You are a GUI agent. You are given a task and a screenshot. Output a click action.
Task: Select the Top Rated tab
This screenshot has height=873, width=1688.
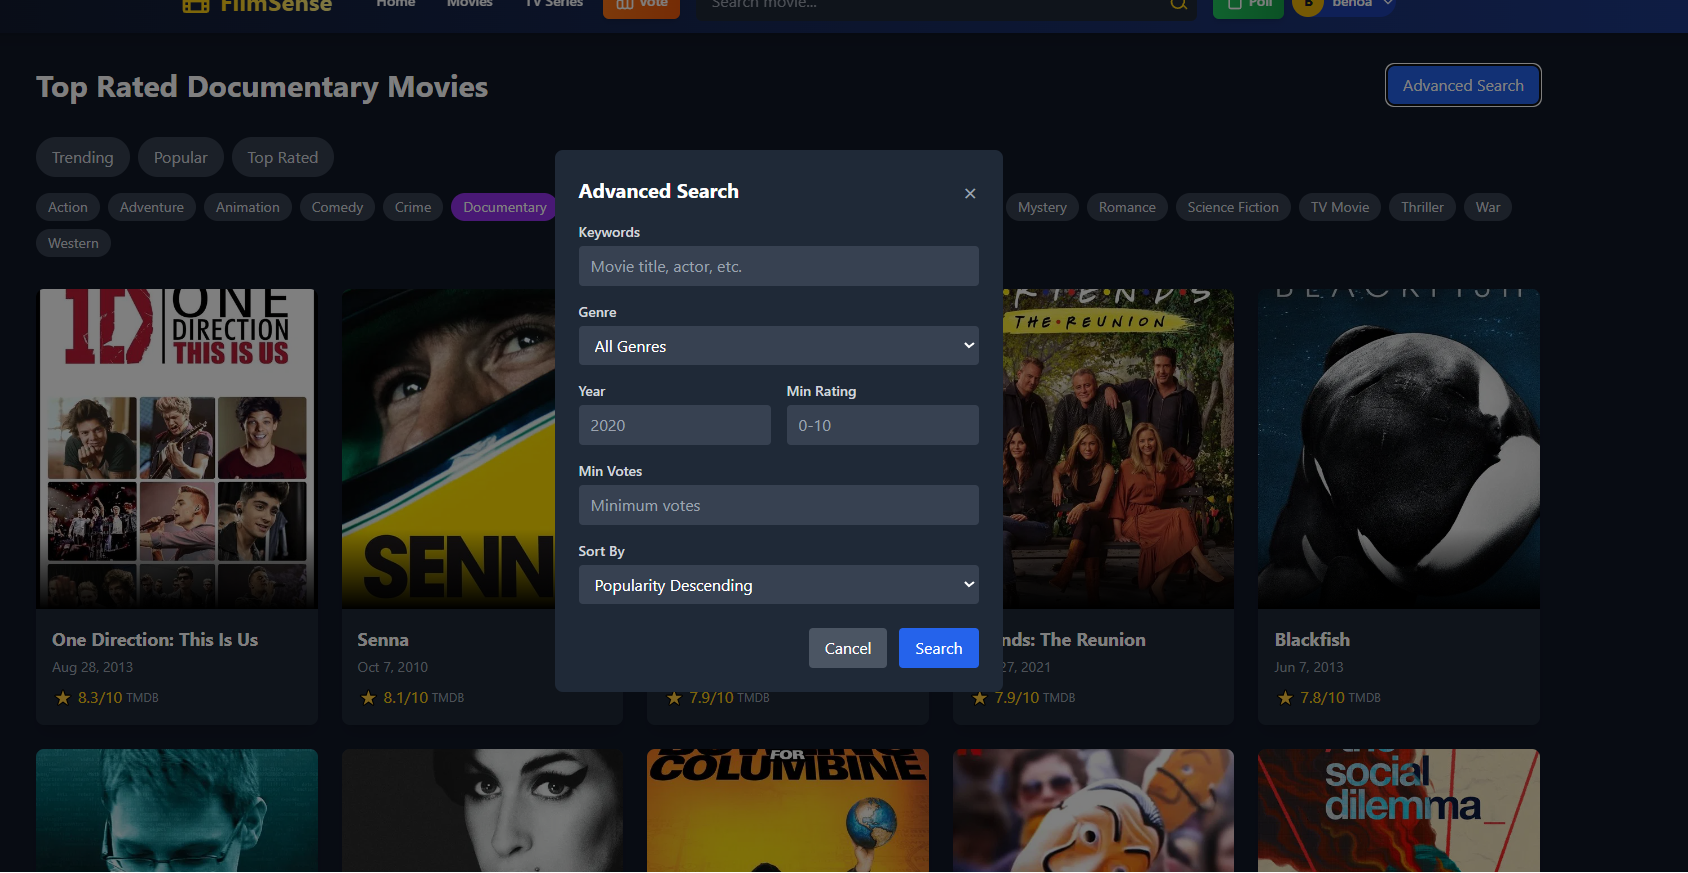pyautogui.click(x=283, y=157)
